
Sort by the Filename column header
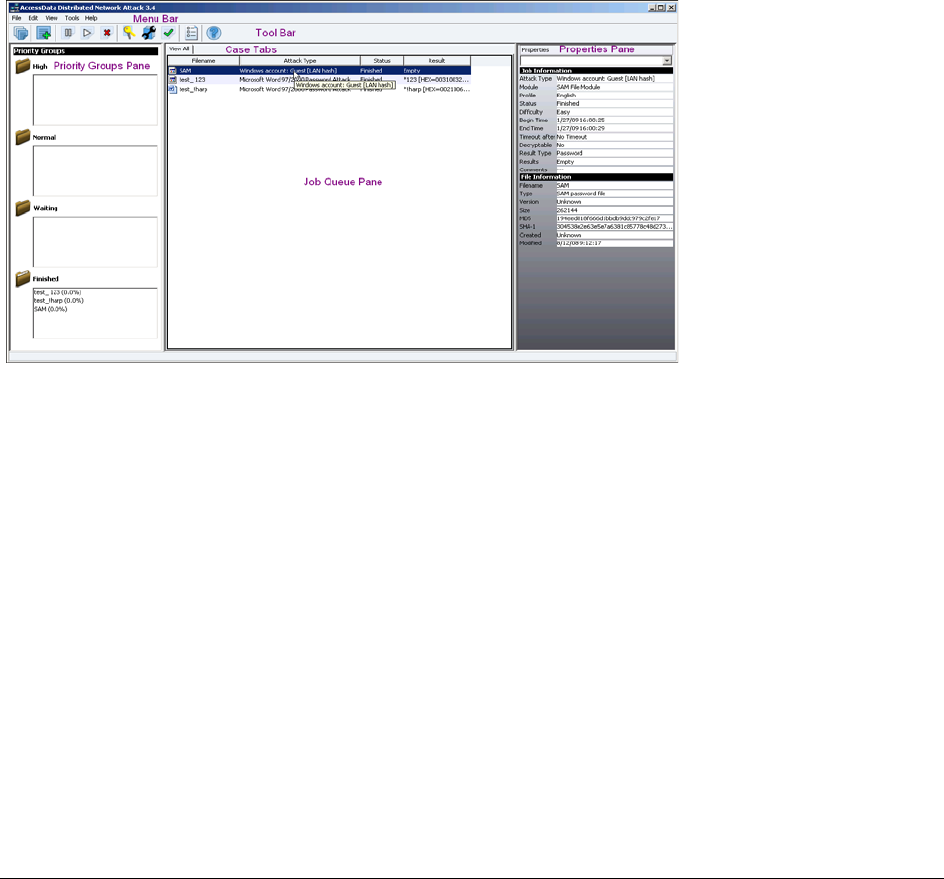pyautogui.click(x=203, y=61)
